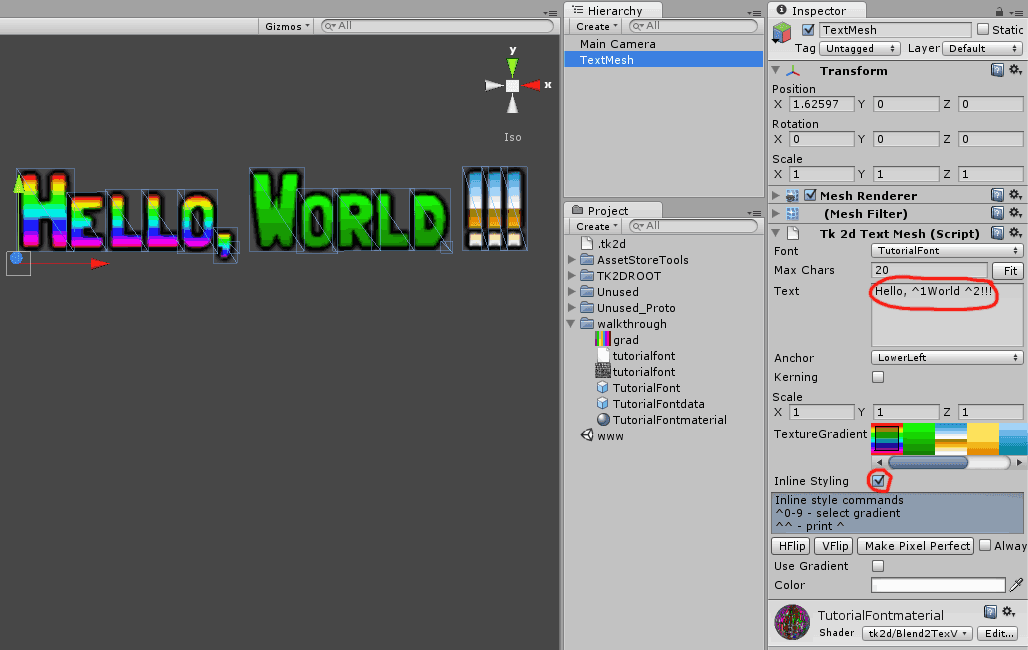Open the Tag dropdown
Image resolution: width=1028 pixels, height=650 pixels.
(x=860, y=49)
